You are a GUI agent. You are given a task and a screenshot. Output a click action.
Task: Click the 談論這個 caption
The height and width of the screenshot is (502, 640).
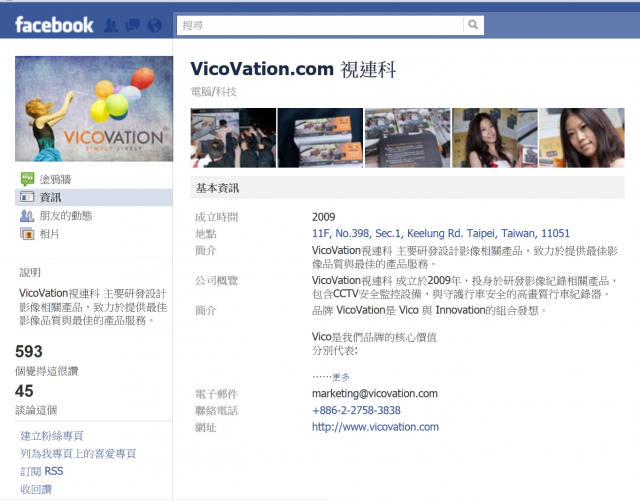[x=36, y=410]
